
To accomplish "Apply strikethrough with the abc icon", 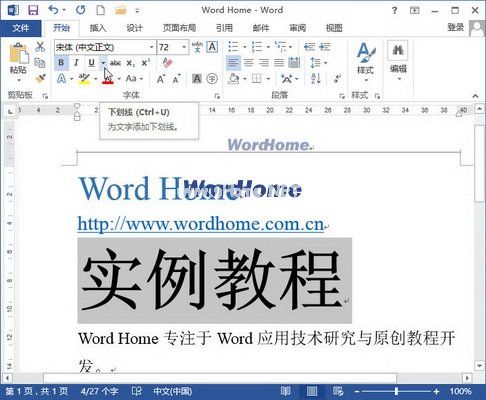I will click(x=115, y=63).
